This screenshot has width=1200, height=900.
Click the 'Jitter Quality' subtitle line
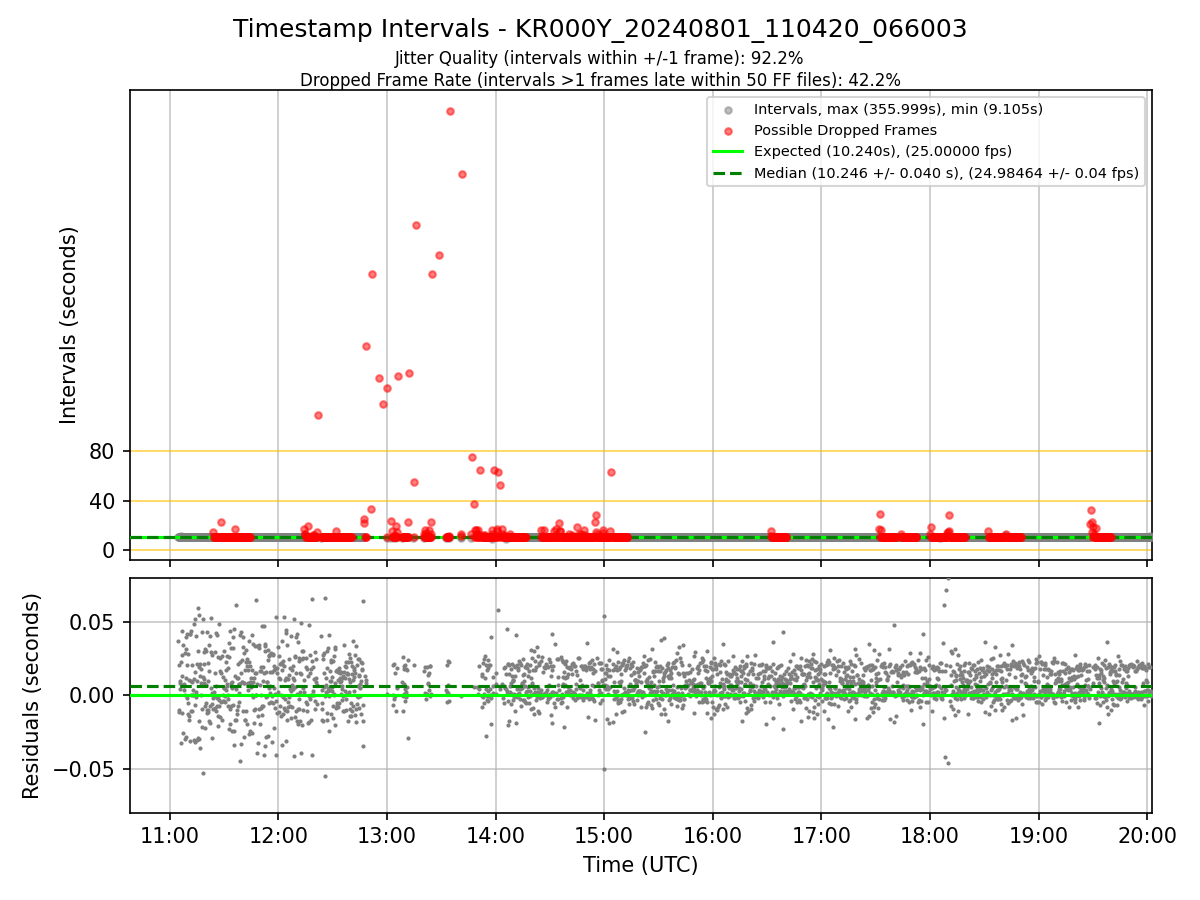point(599,59)
